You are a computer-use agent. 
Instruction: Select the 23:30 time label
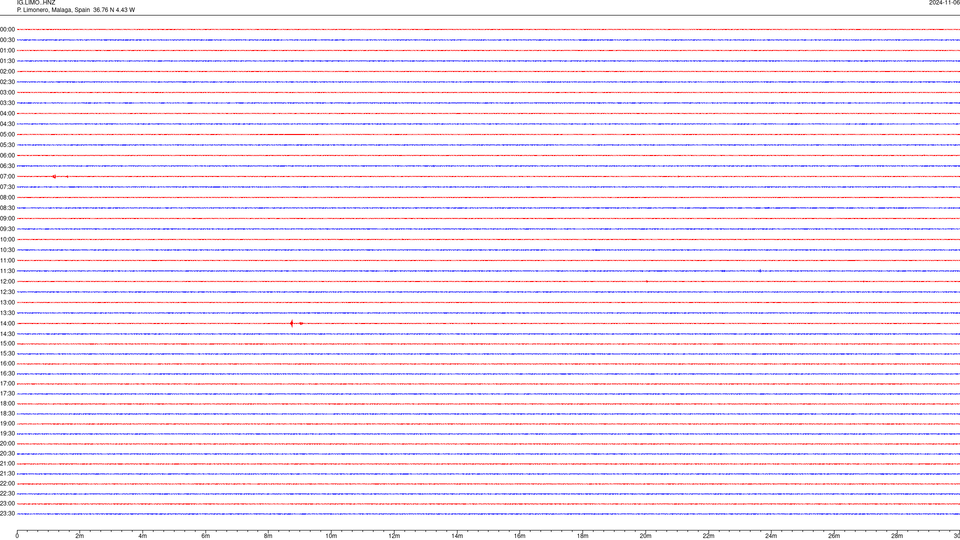7,514
